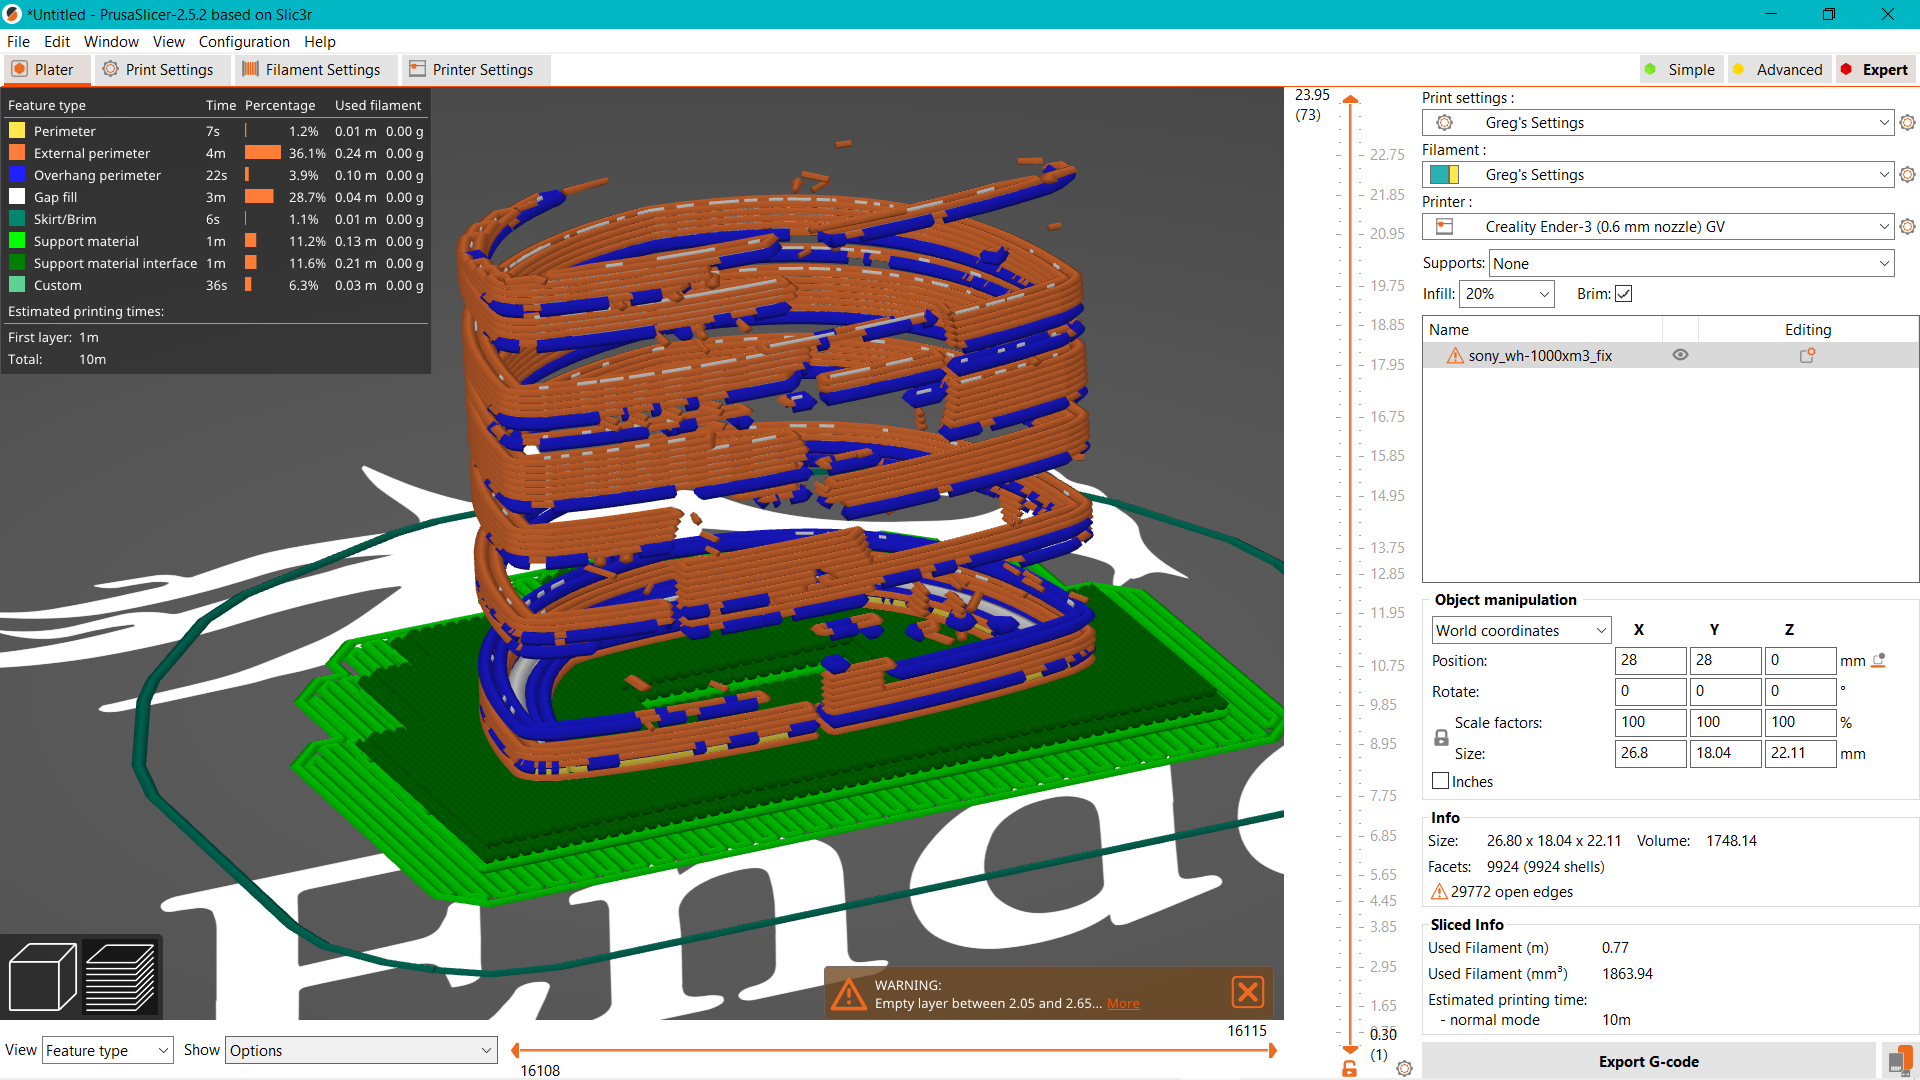Open the Configuration menu
This screenshot has height=1080, width=1920.
tap(244, 41)
